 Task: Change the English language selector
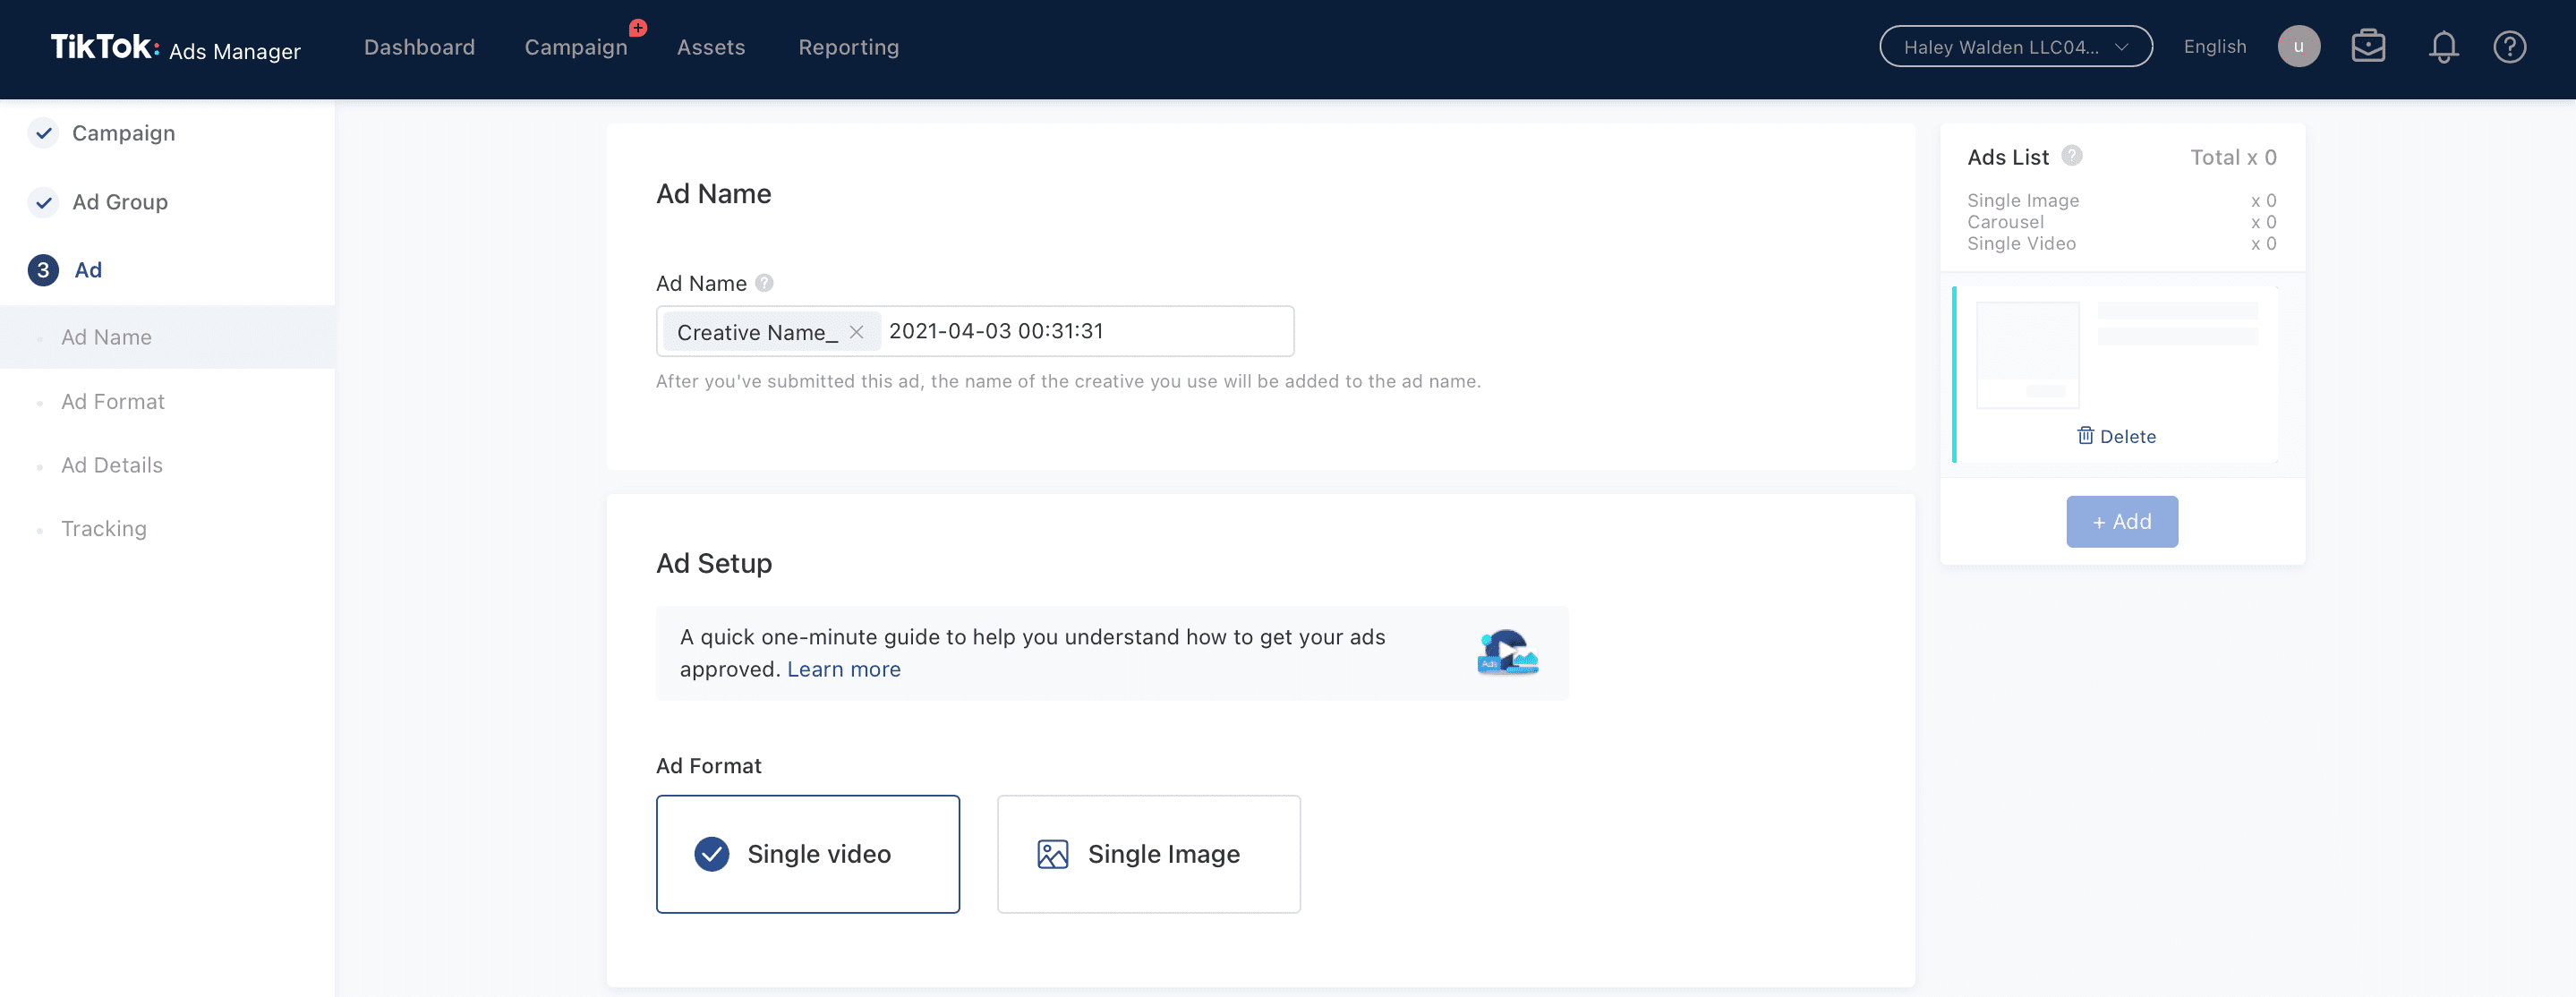click(x=2214, y=47)
